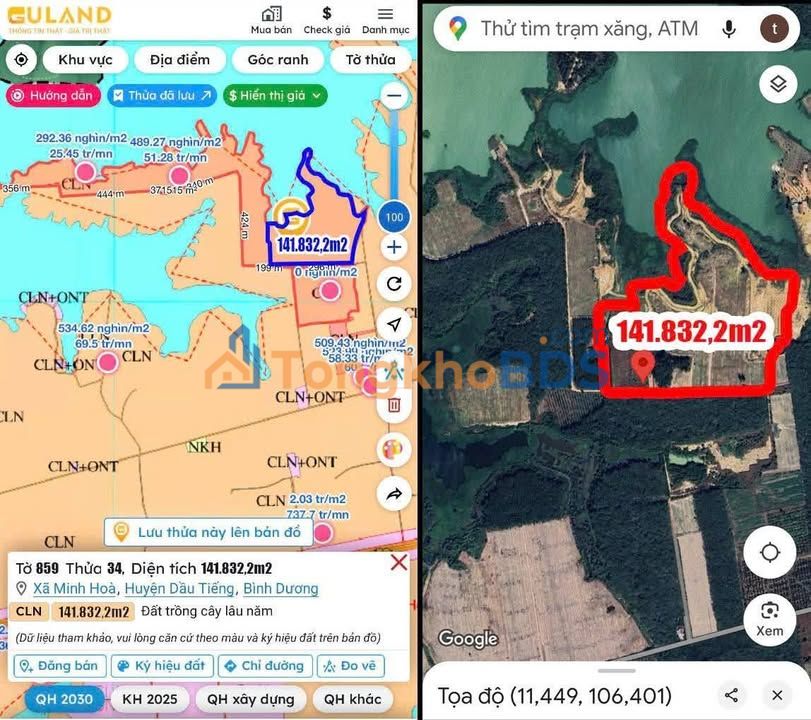Open the Google Maps layers button
Screen dimensions: 811x720
pos(777,85)
